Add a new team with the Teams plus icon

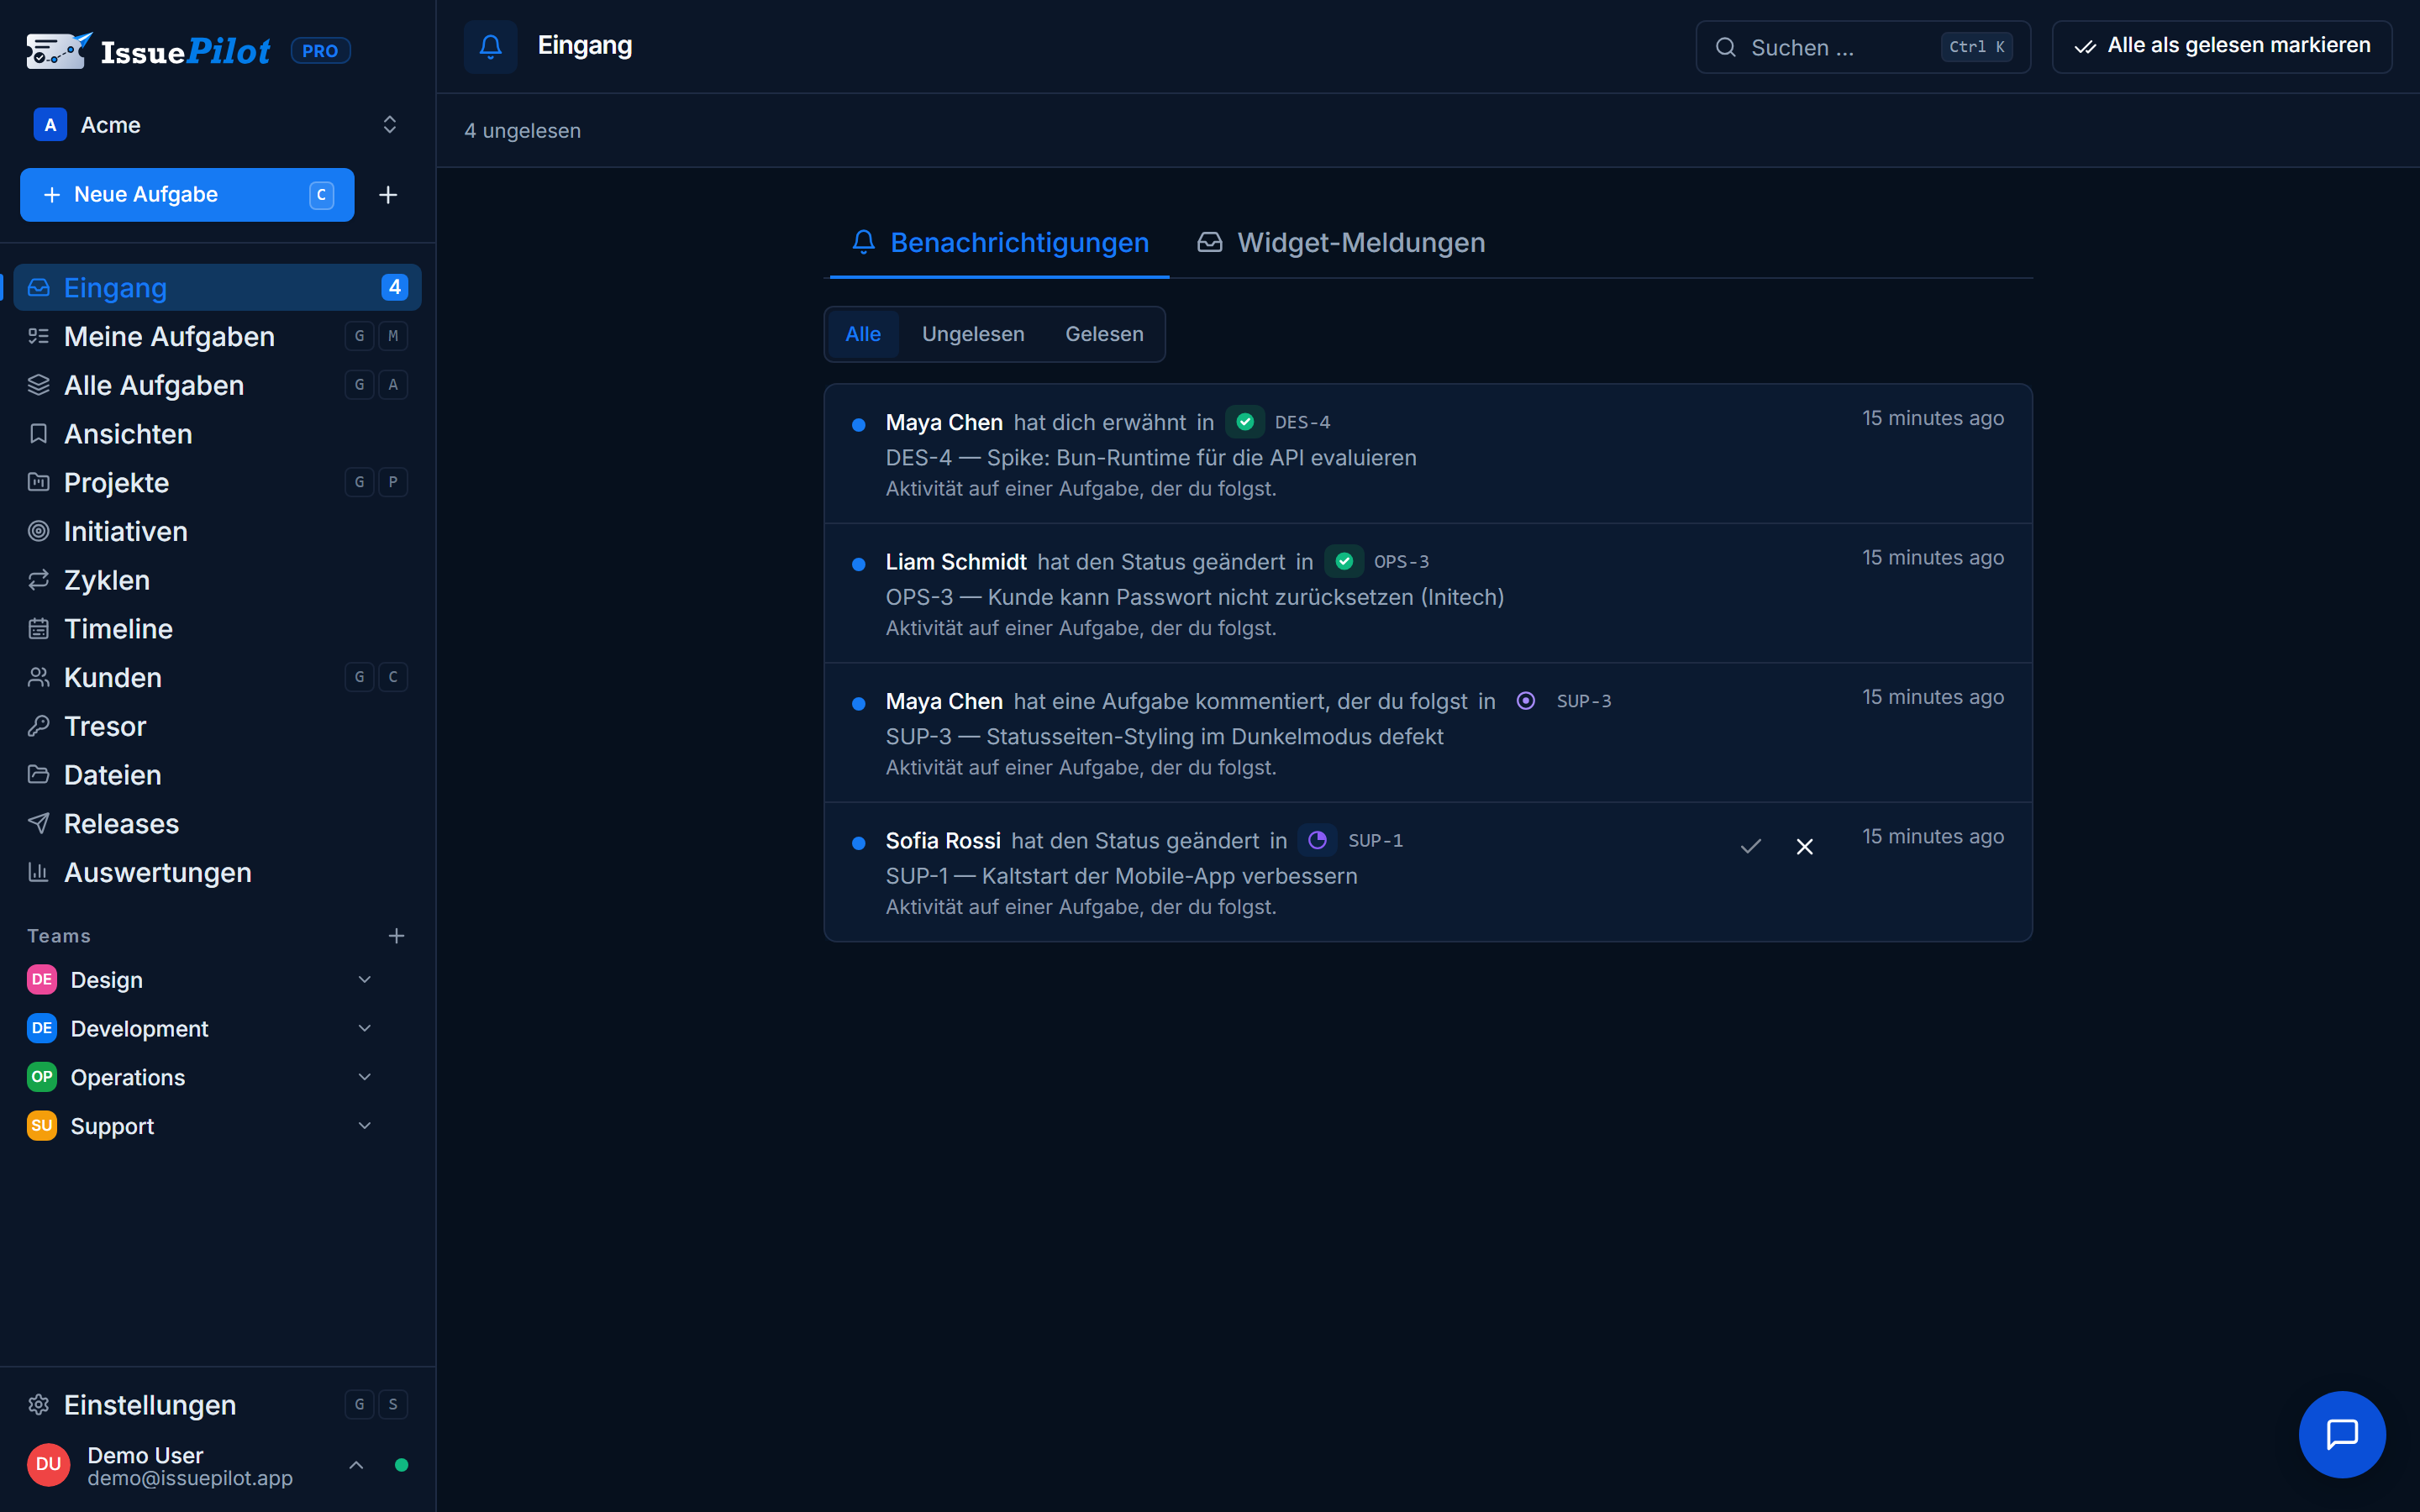coord(396,936)
